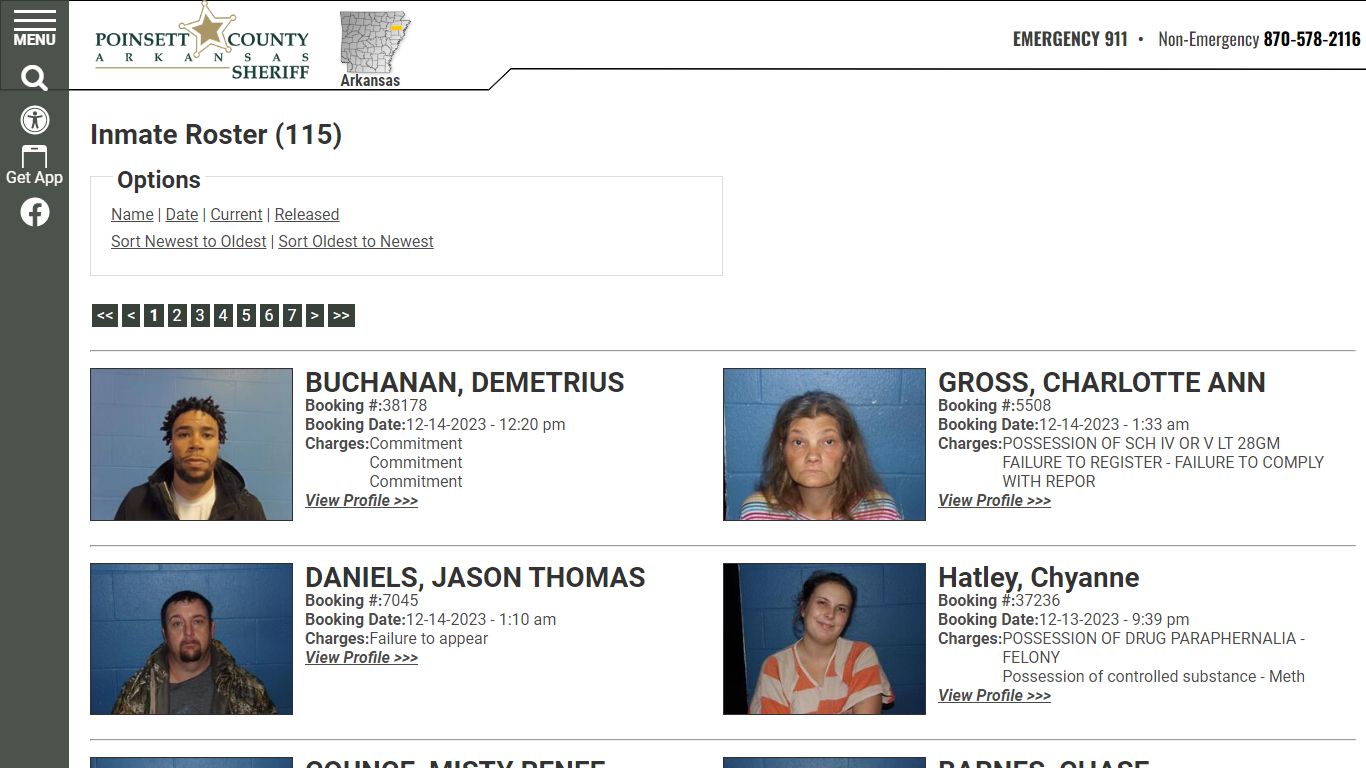Click booking number 37236
The height and width of the screenshot is (768, 1366).
pos(1037,600)
